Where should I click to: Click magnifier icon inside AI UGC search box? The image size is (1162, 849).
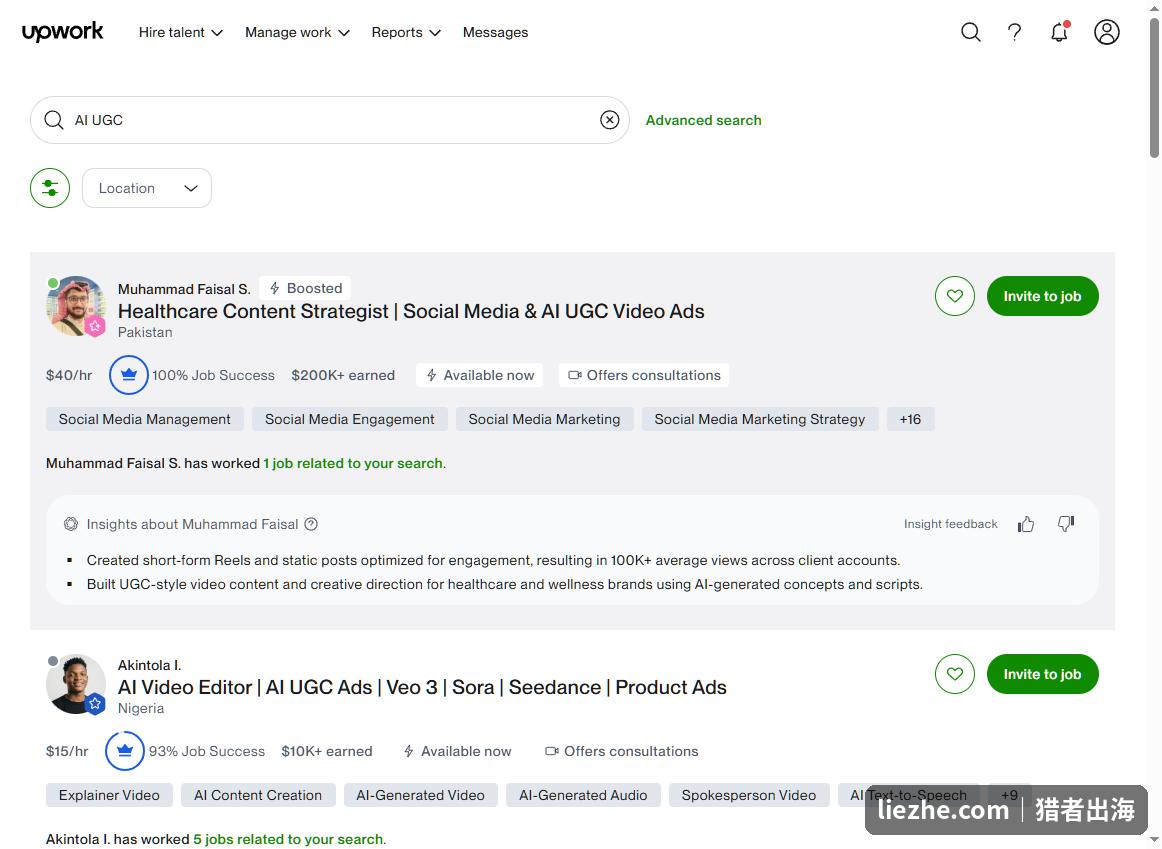pos(53,120)
